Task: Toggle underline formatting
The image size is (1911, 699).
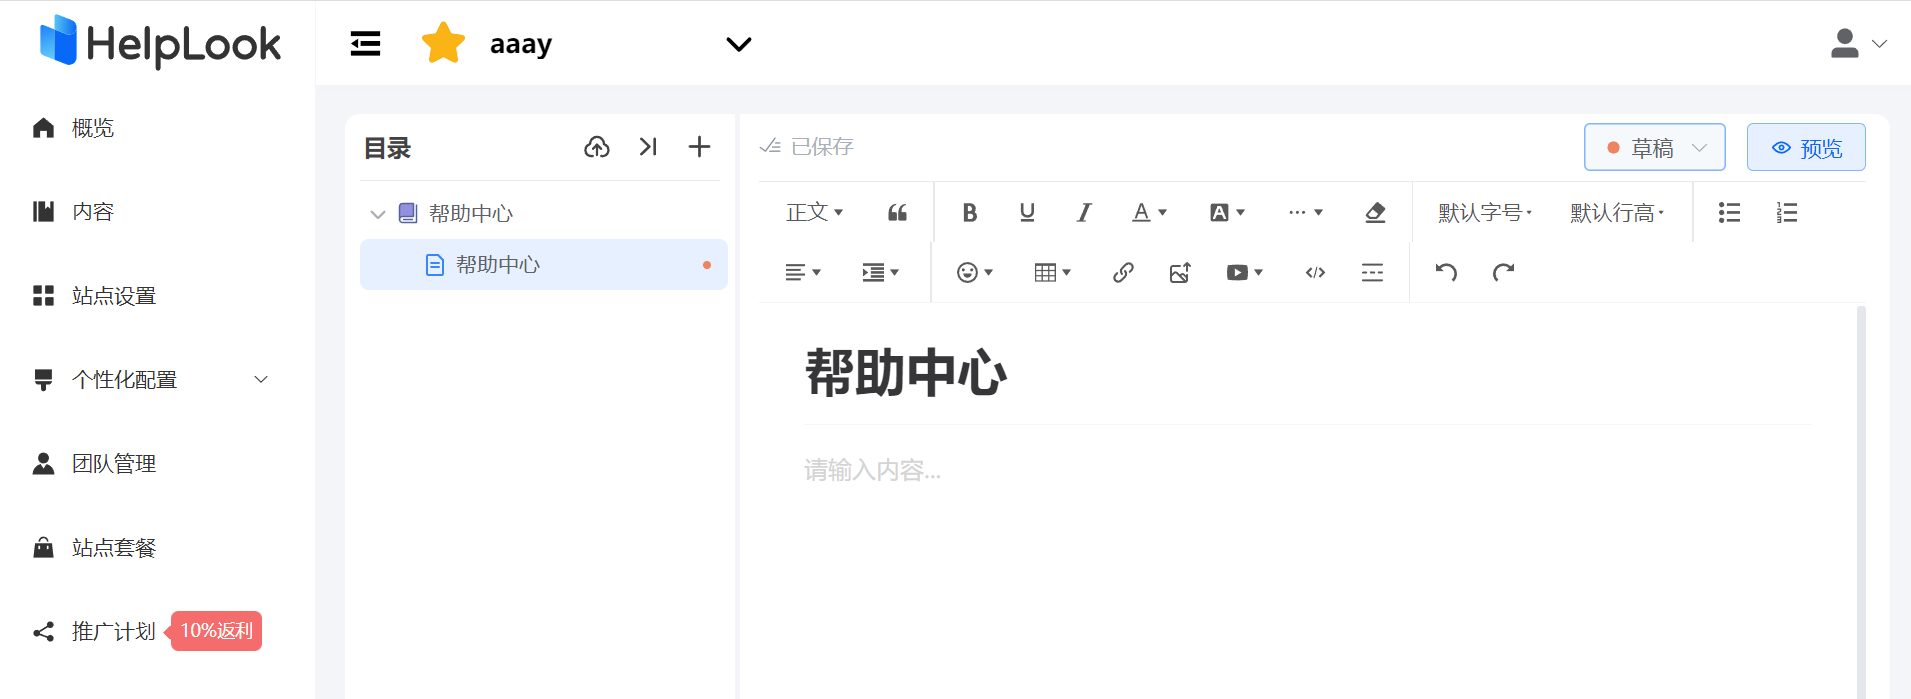Action: click(x=1027, y=213)
